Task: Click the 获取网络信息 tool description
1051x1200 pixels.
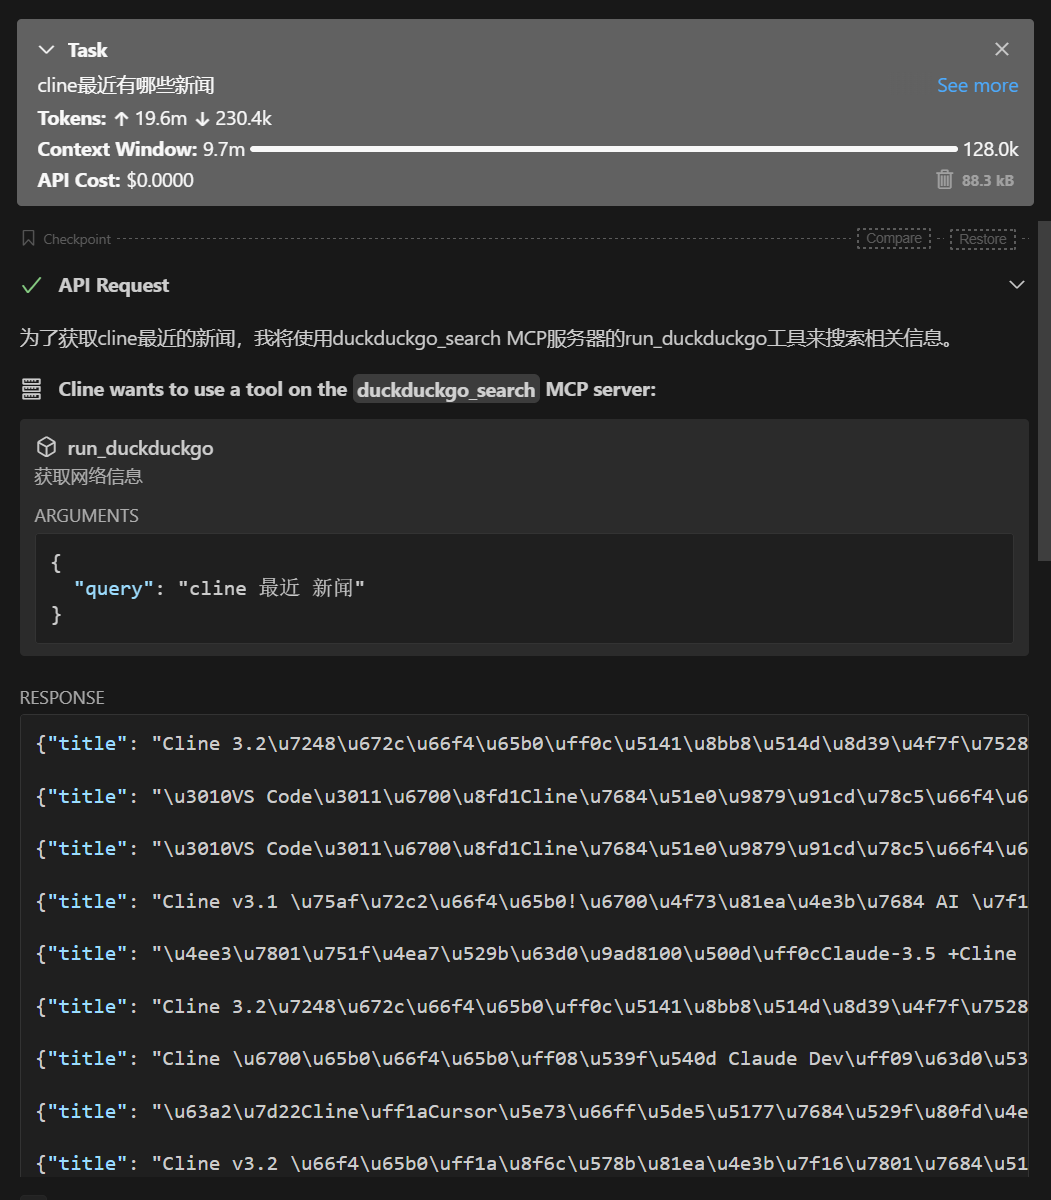Action: [89, 477]
